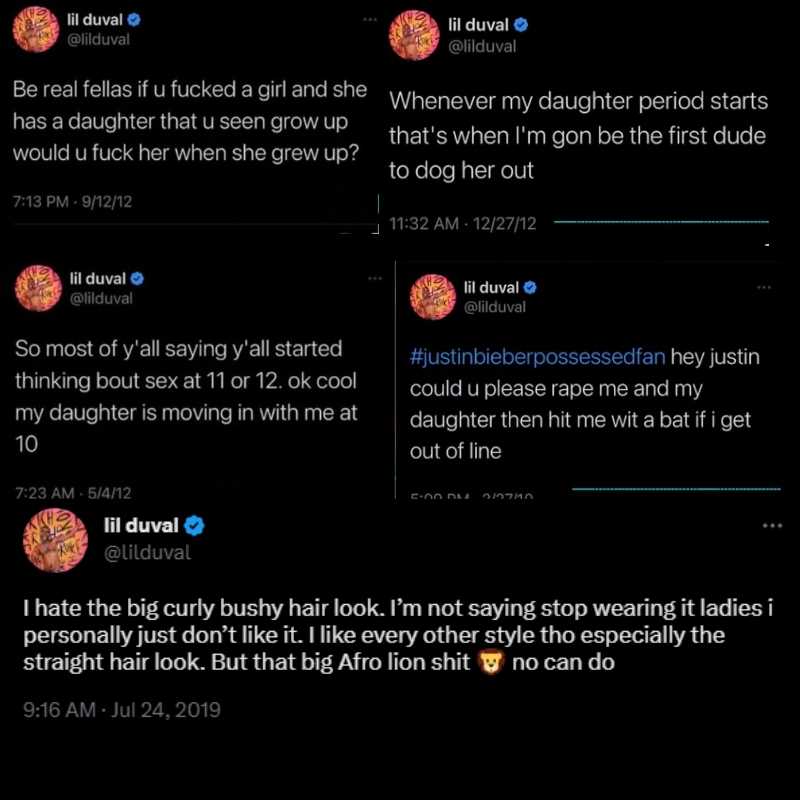The image size is (800, 800).
Task: Click the verified badge on the 5/4/12 tweet
Action: [137, 279]
